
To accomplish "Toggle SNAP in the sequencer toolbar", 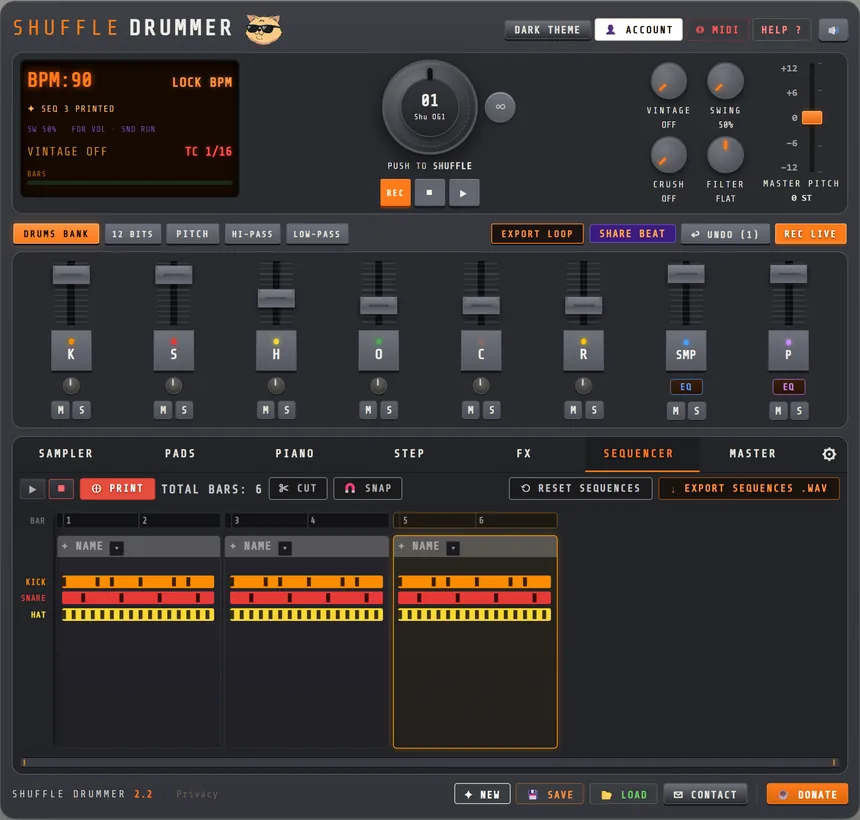I will point(367,488).
